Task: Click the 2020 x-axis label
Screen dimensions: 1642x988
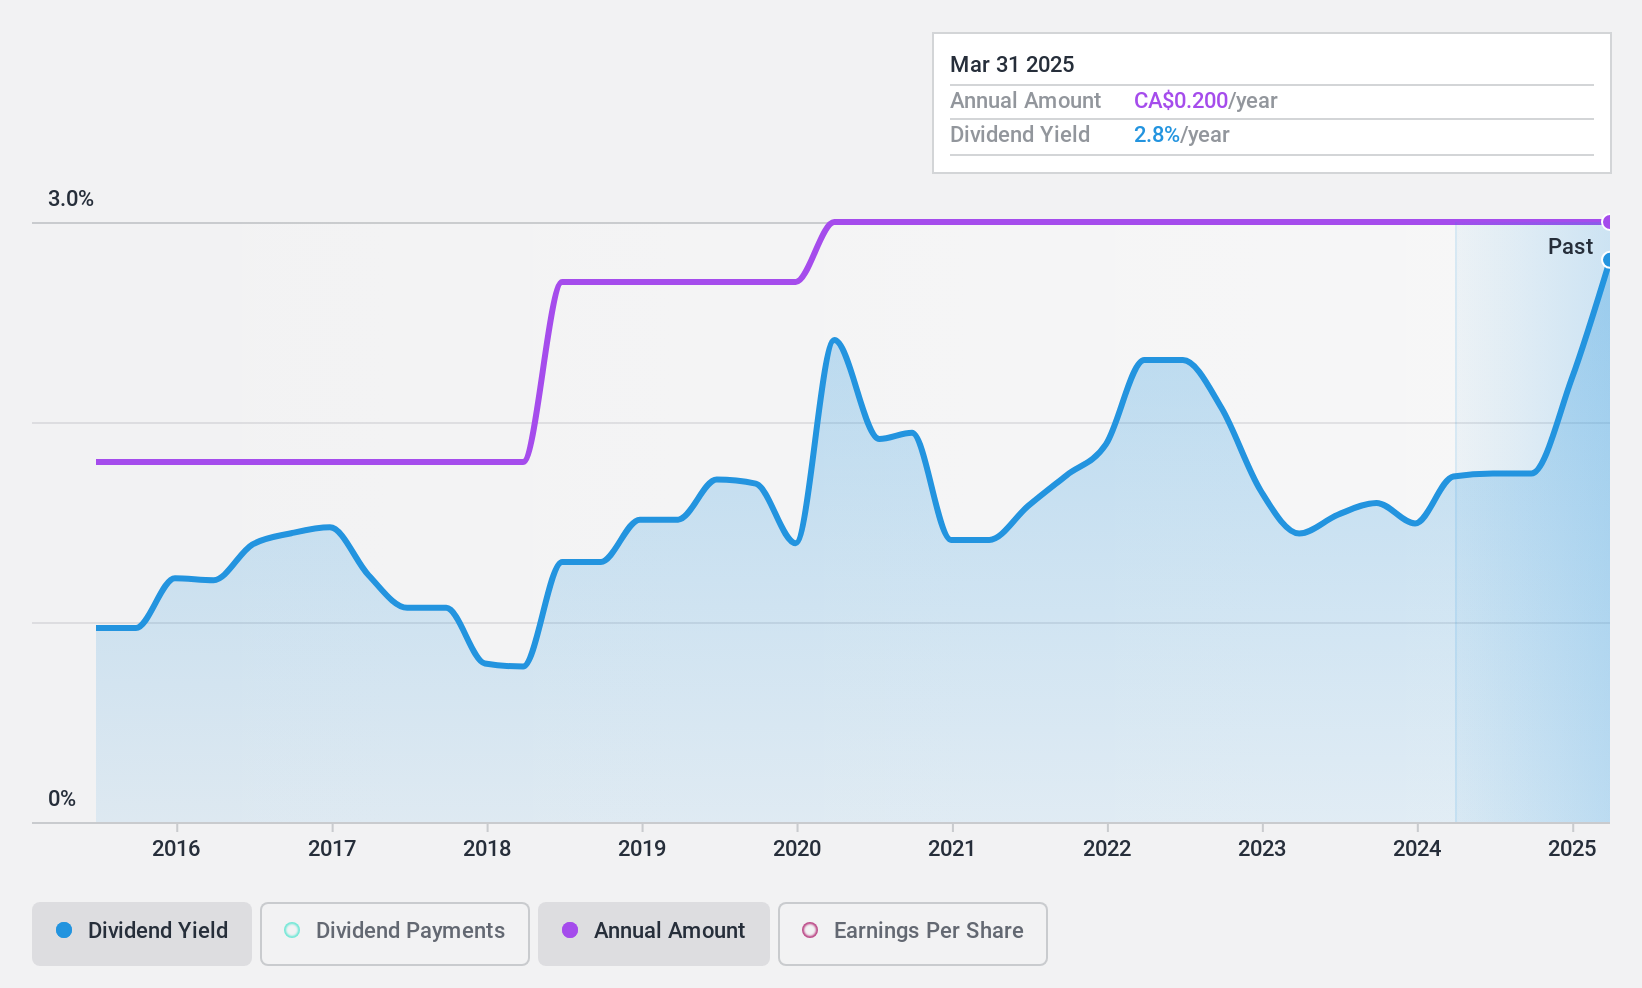Action: click(797, 849)
